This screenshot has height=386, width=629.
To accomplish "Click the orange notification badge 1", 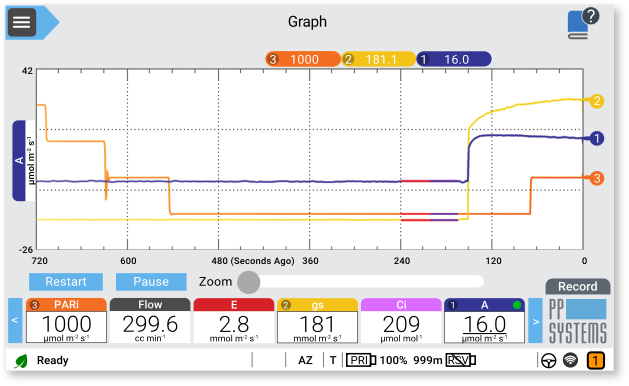I will click(x=596, y=360).
